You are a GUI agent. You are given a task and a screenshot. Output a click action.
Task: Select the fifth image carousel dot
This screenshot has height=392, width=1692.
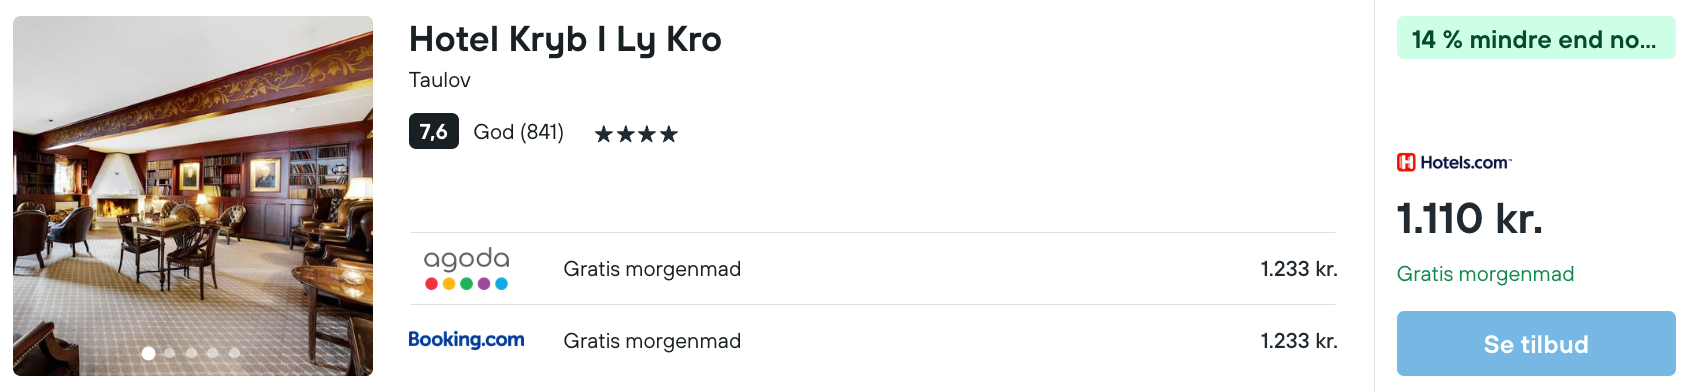[234, 353]
